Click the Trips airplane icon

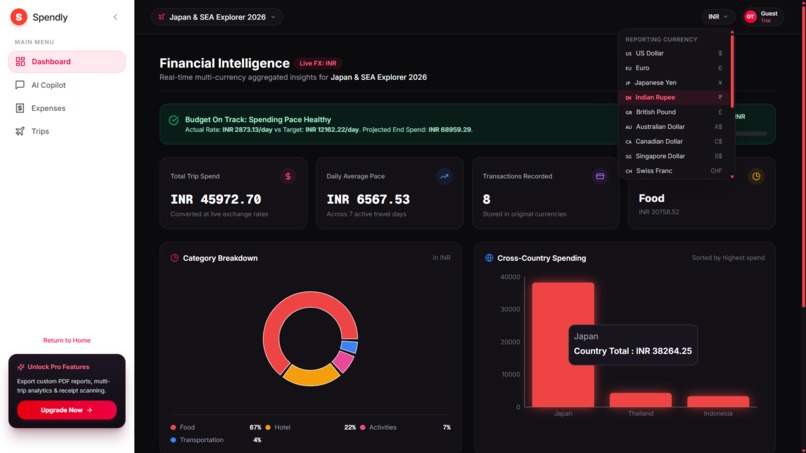click(x=20, y=131)
